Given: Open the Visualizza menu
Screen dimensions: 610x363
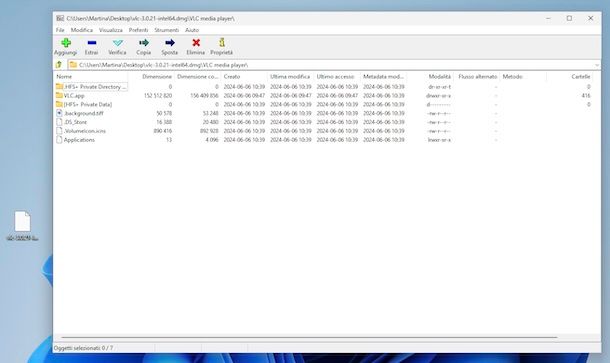Looking at the screenshot, I should coord(110,30).
